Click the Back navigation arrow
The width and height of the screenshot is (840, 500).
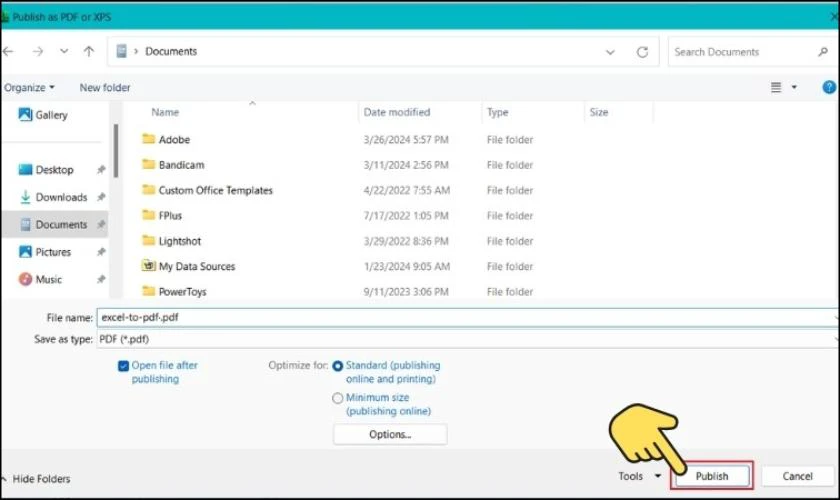(8, 51)
